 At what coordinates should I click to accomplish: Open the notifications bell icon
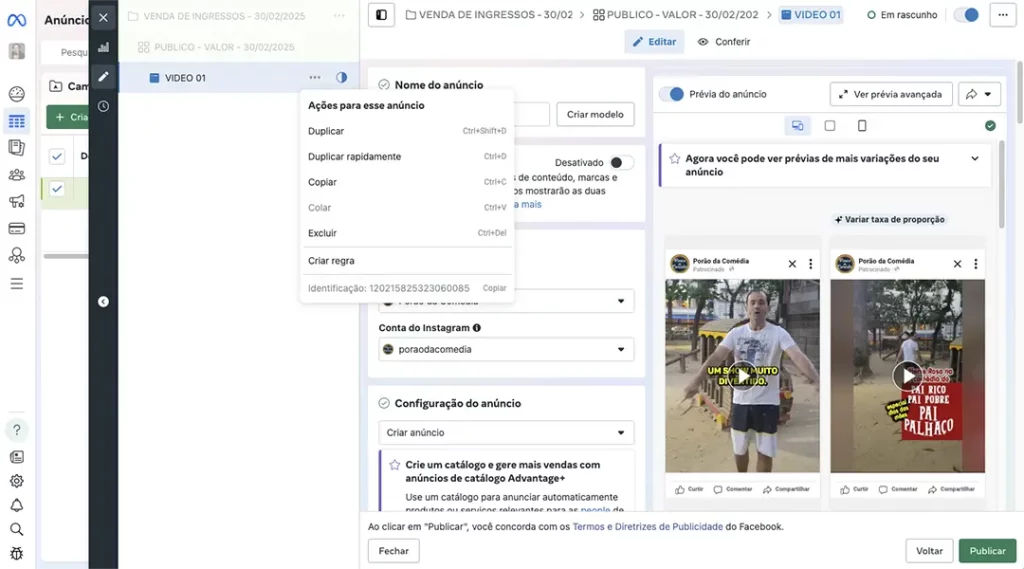coord(16,505)
